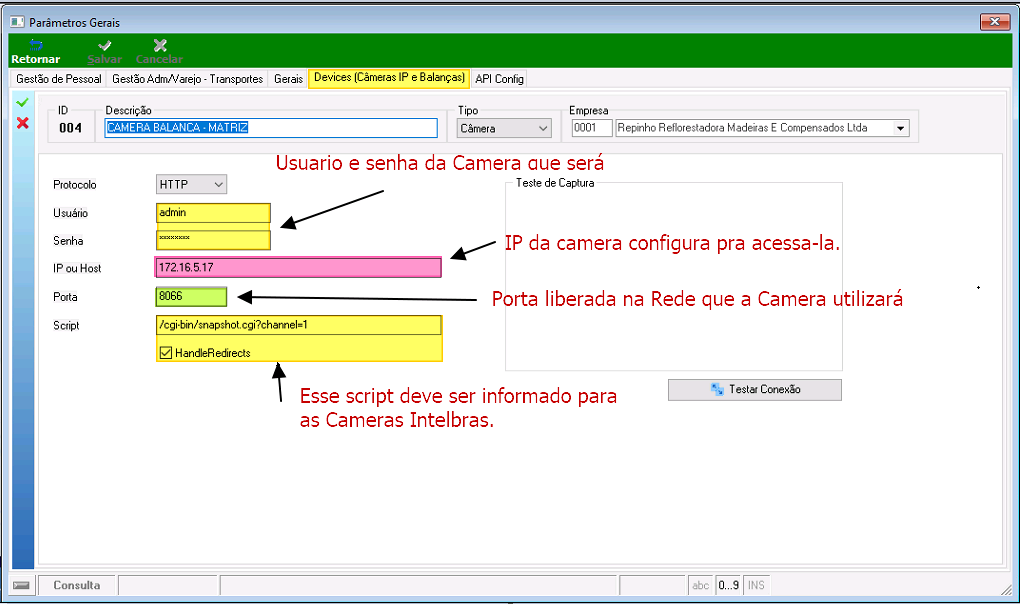
Task: Click the Usuário field with admin
Action: [x=213, y=213]
